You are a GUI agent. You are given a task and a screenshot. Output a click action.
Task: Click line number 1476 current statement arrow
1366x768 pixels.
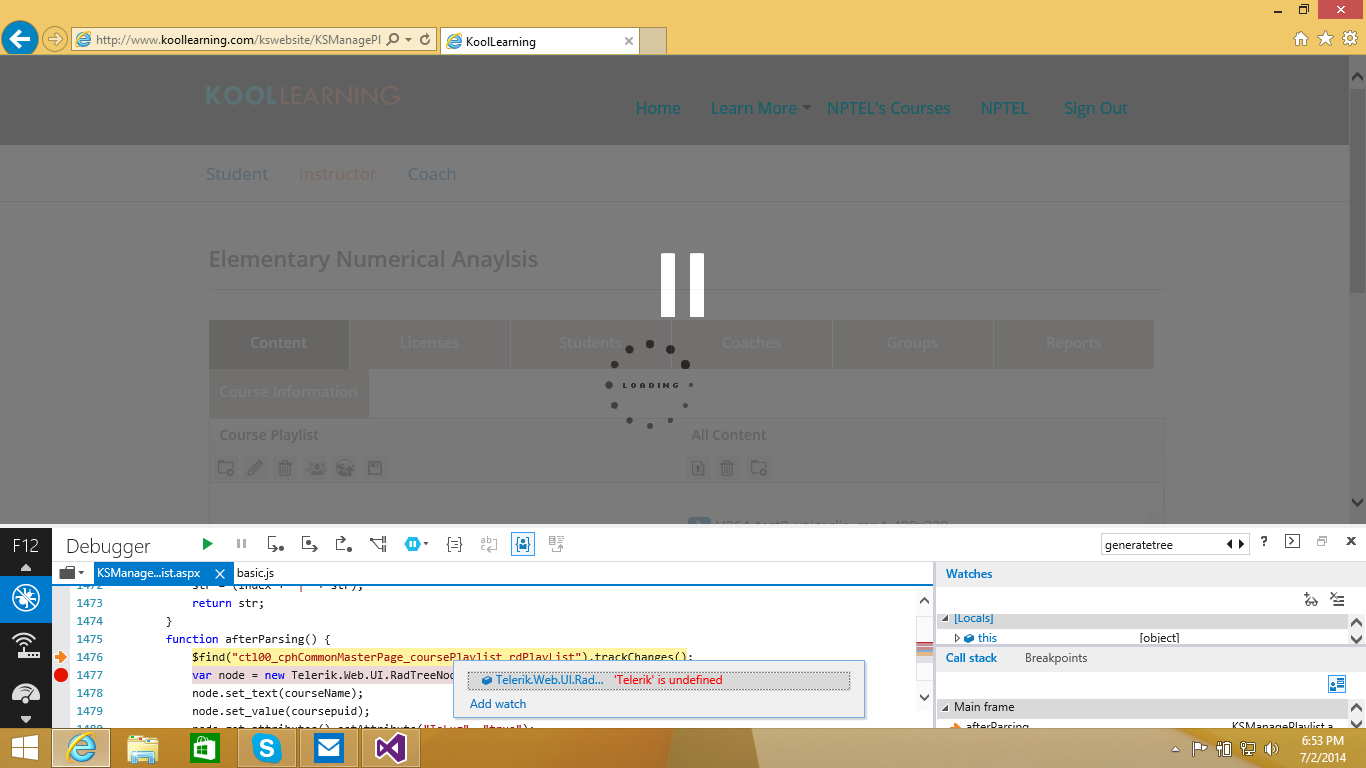(60, 657)
